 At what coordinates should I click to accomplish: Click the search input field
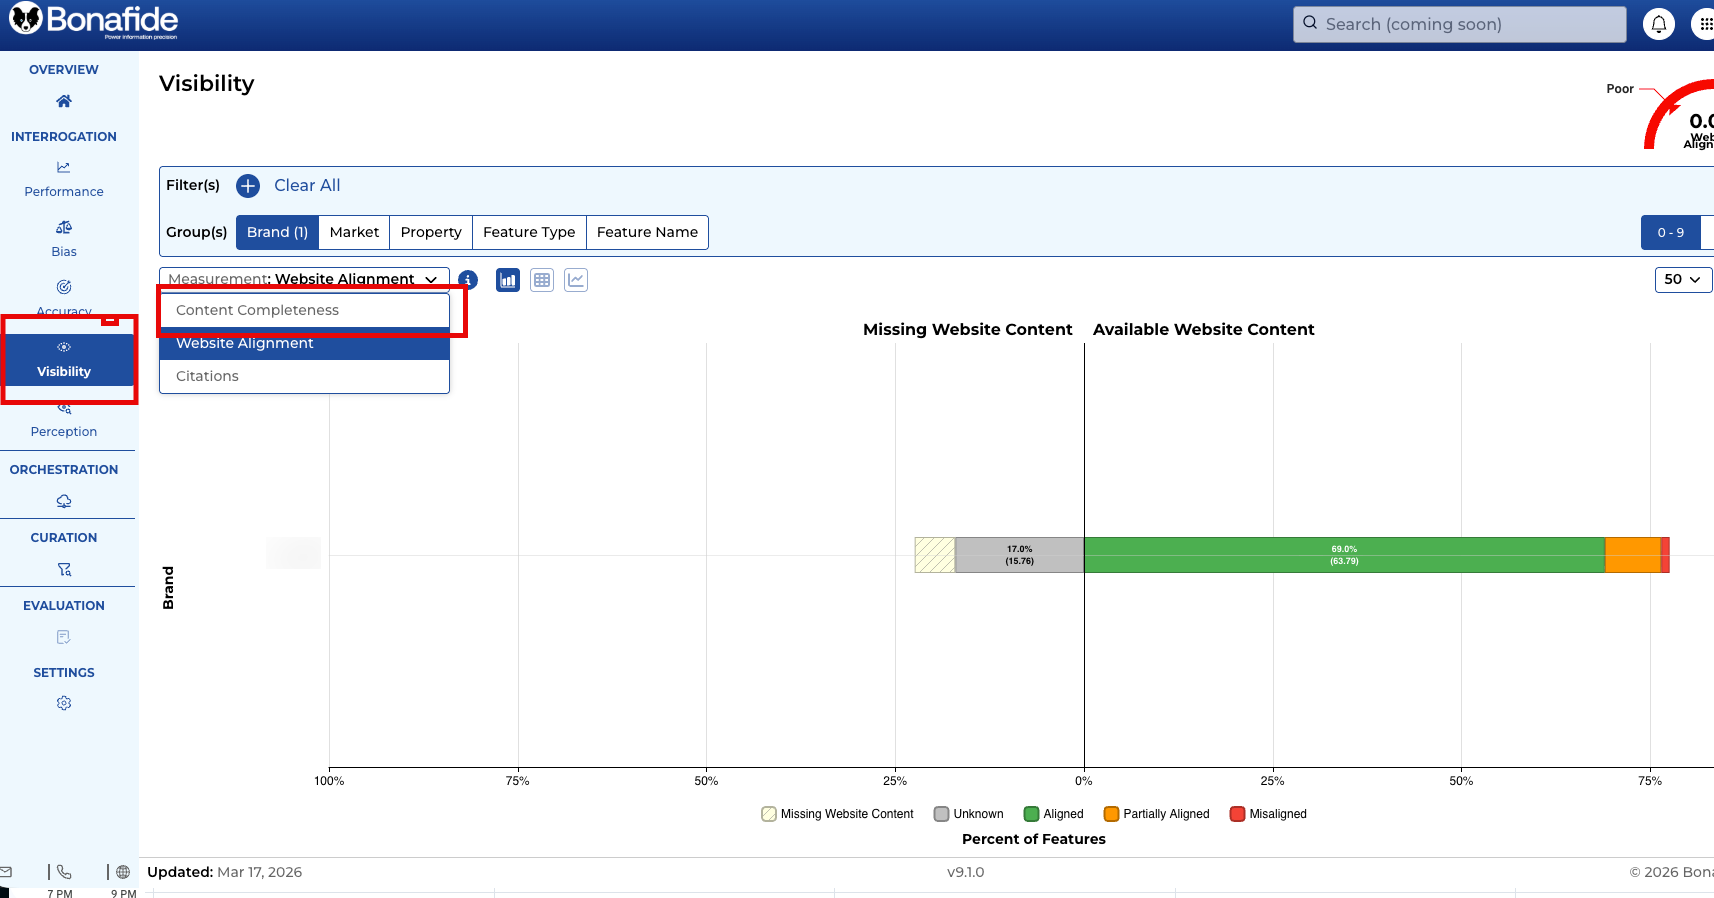1460,24
